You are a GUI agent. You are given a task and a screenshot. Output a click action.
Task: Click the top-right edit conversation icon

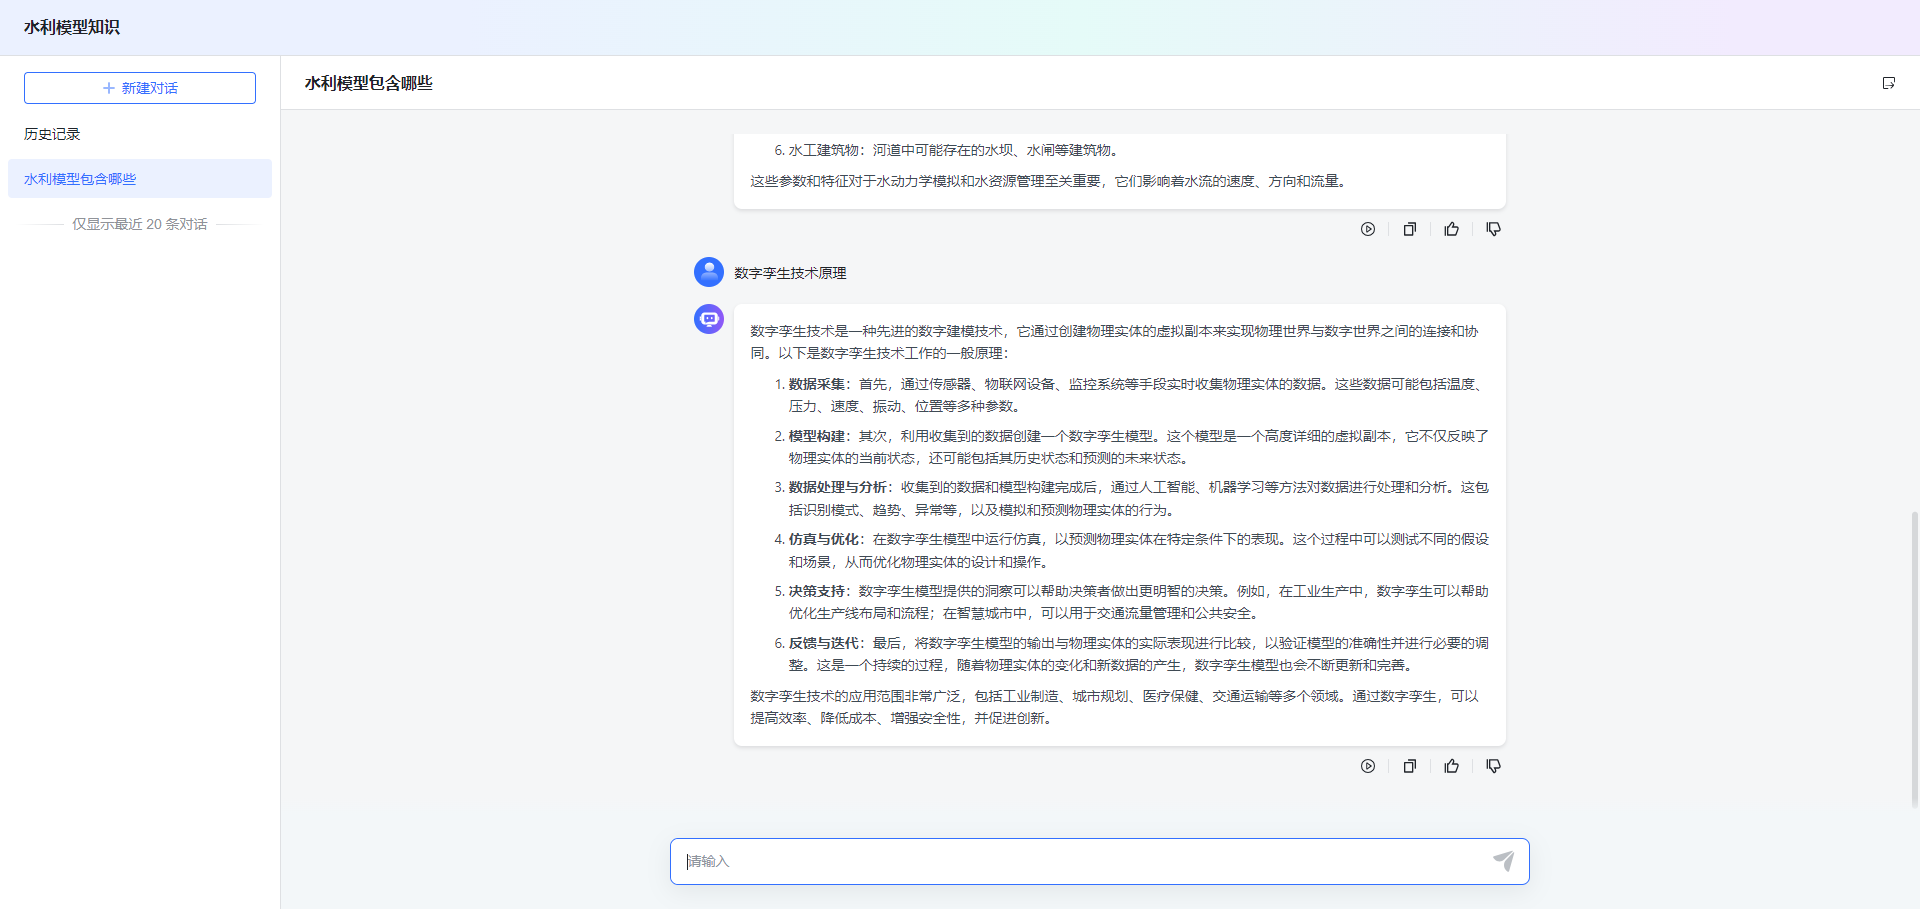tap(1888, 83)
